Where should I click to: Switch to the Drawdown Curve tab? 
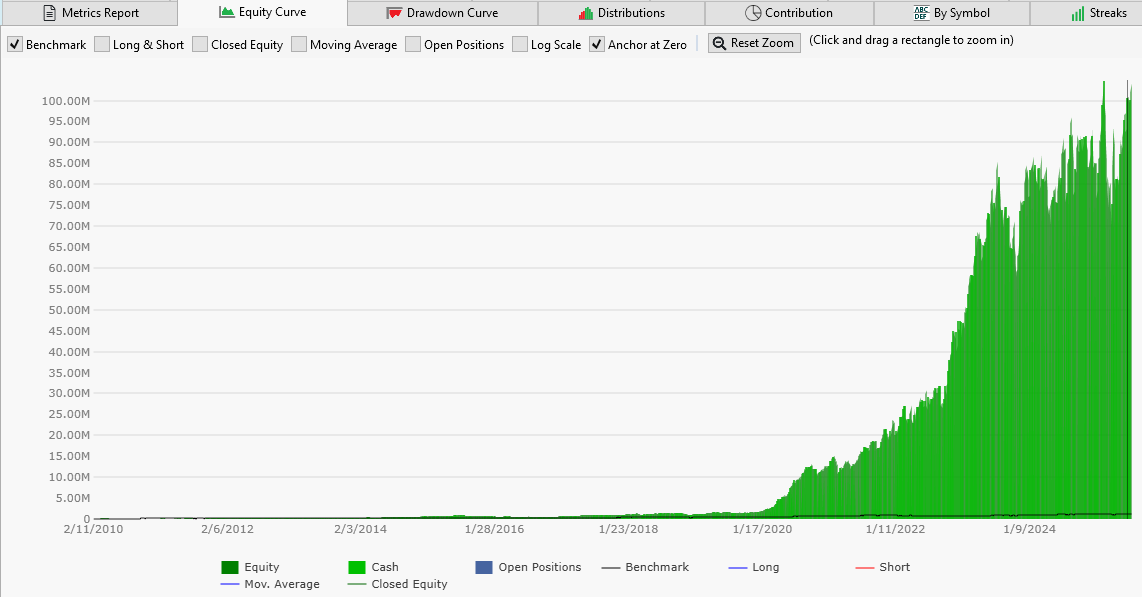443,13
